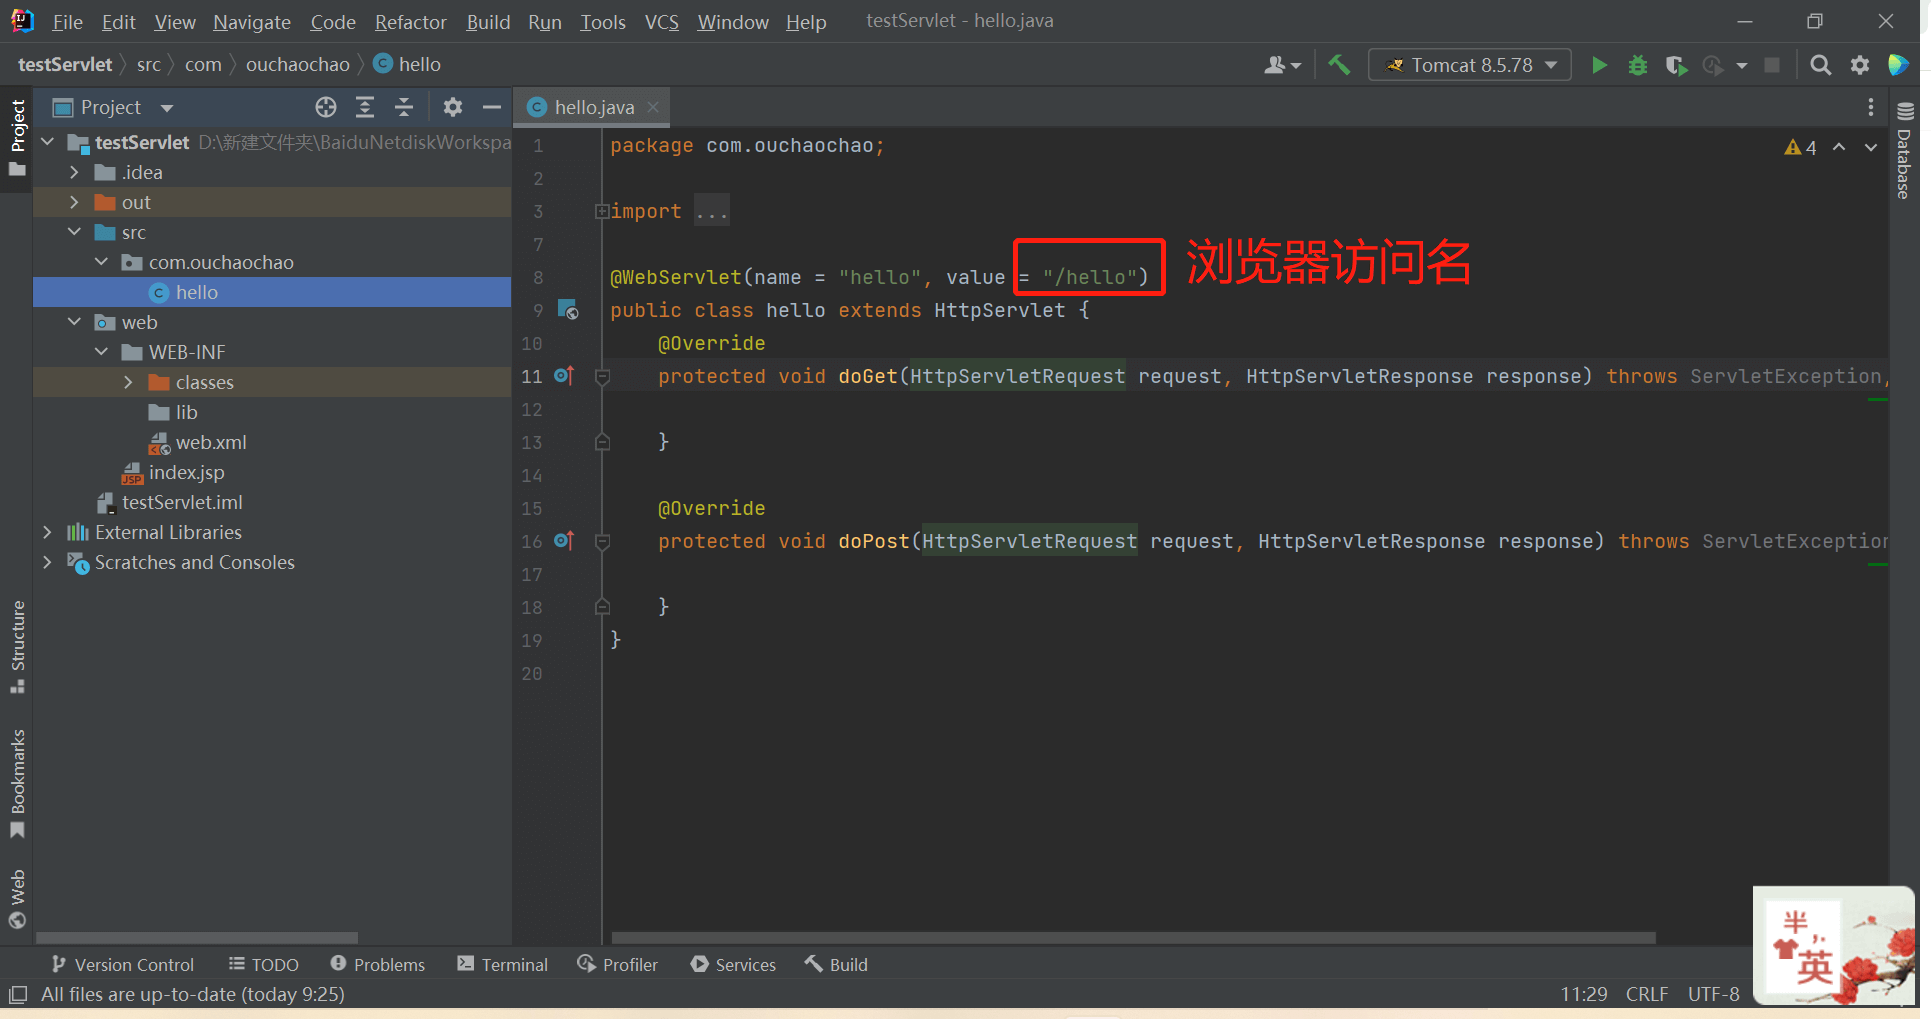Toggle the Web tool window
Viewport: 1931px width, 1019px height.
coord(17,899)
